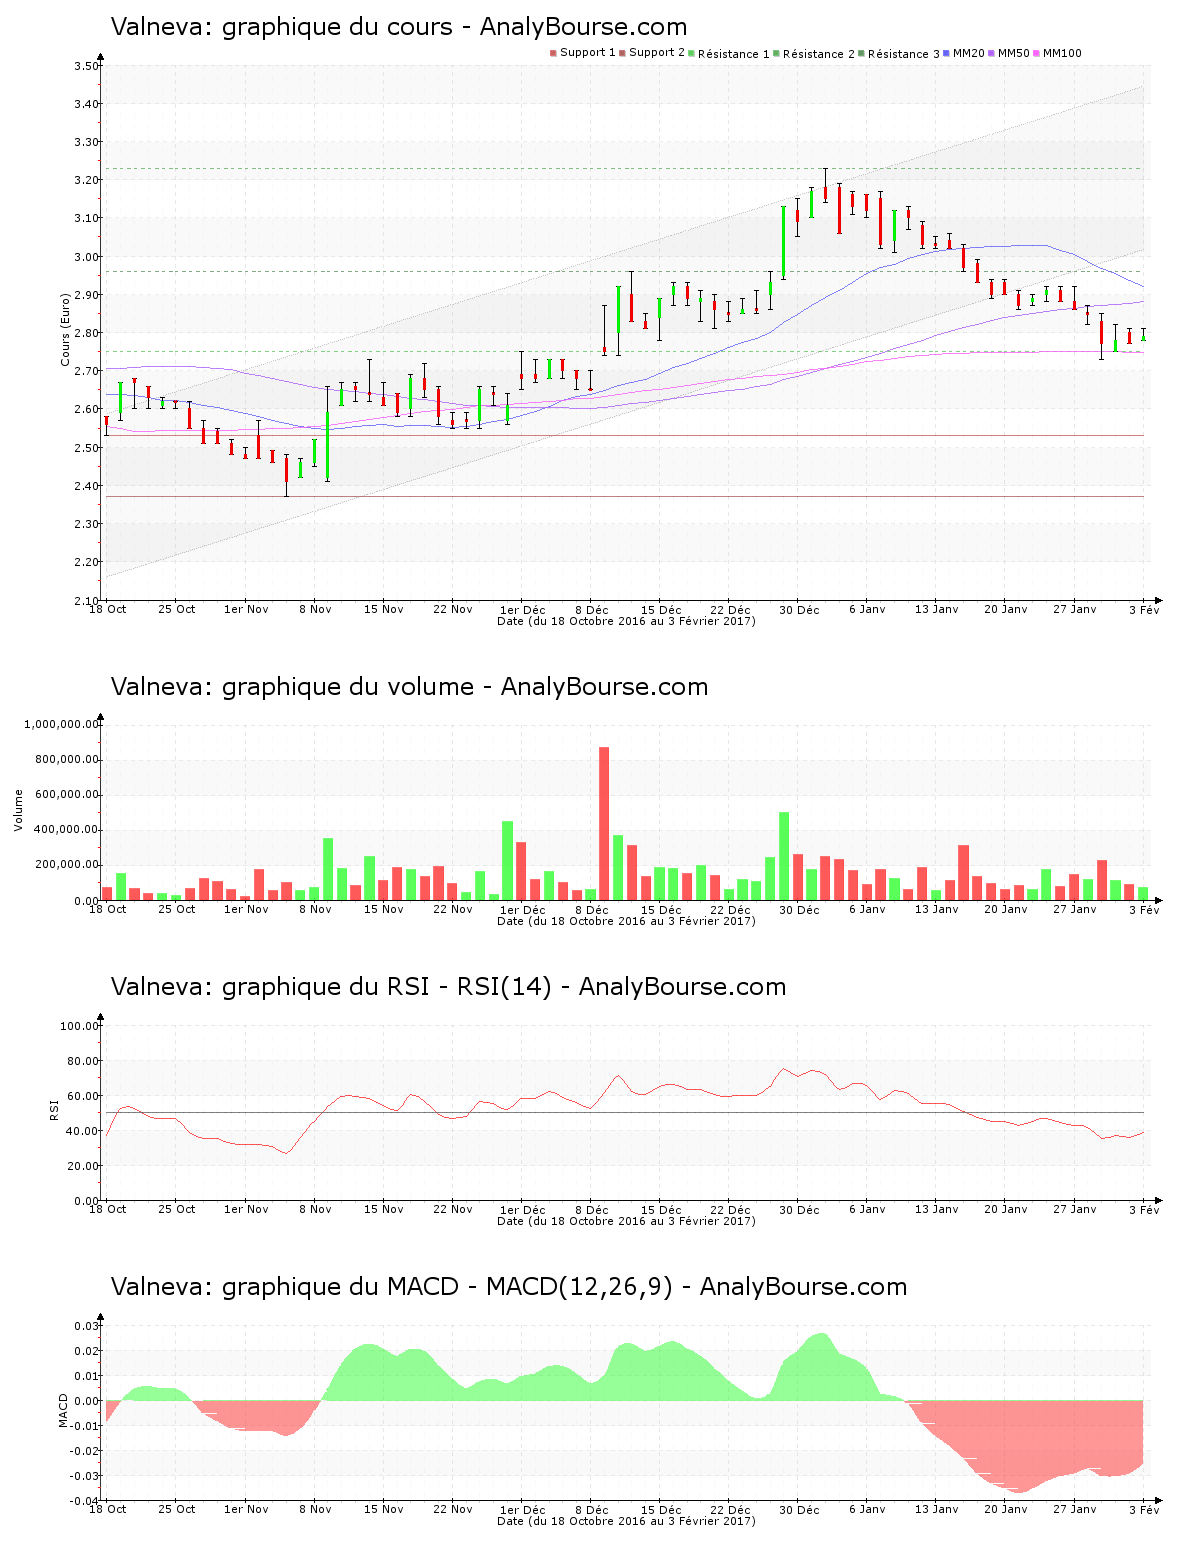Click the tallest red volume bar after 8 Déc
Image resolution: width=1200 pixels, height=1550 pixels.
click(604, 824)
